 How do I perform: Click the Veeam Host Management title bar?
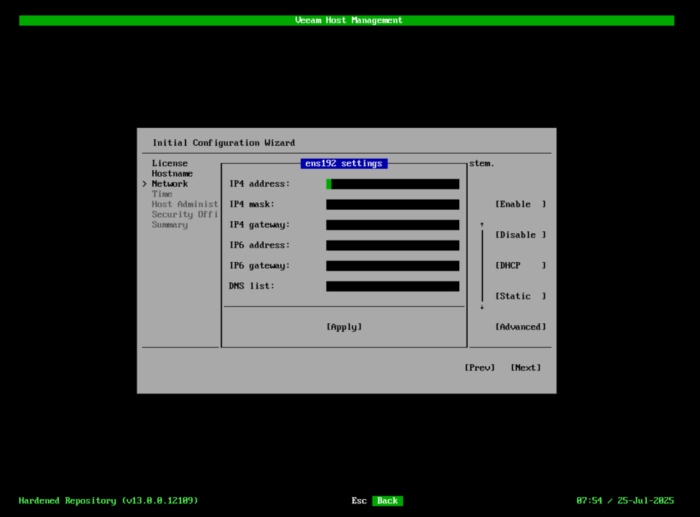347,20
